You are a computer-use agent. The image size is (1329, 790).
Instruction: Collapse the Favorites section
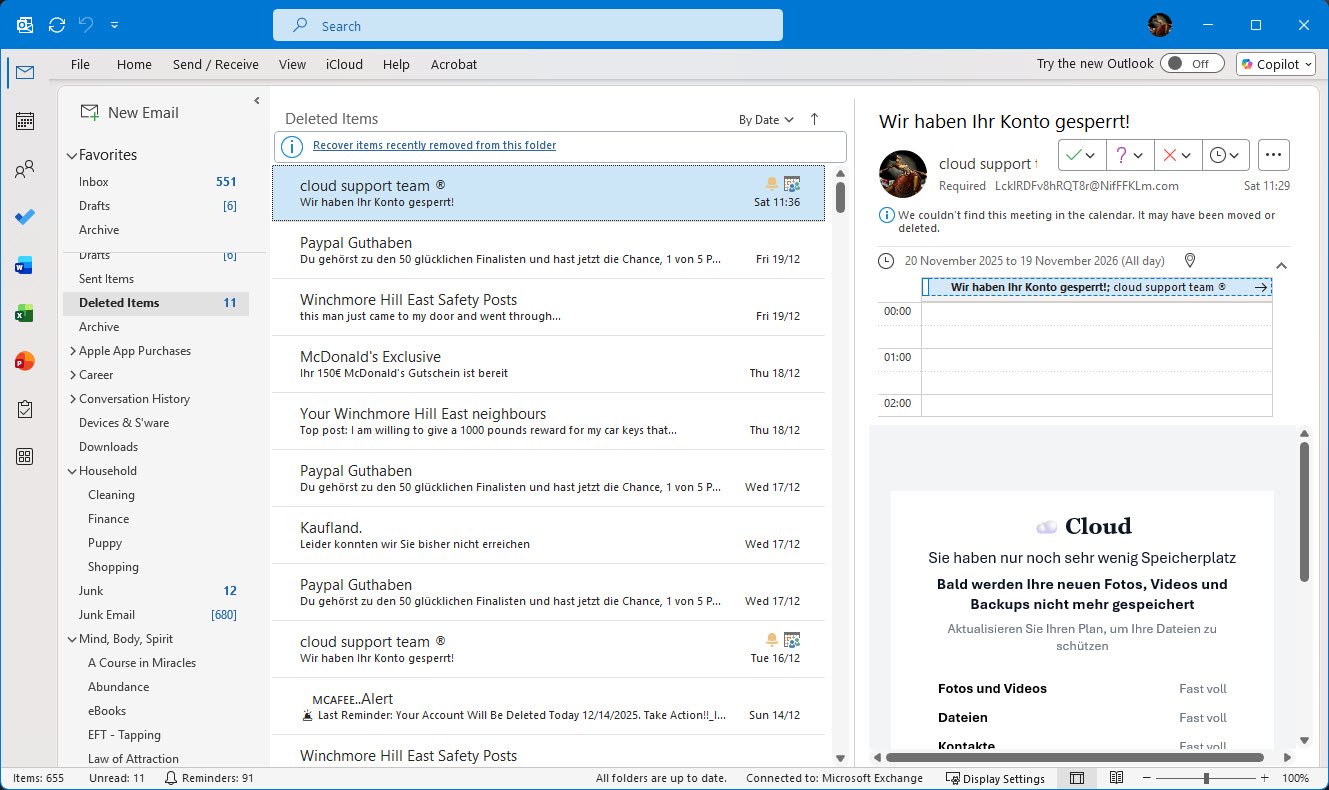(x=71, y=154)
